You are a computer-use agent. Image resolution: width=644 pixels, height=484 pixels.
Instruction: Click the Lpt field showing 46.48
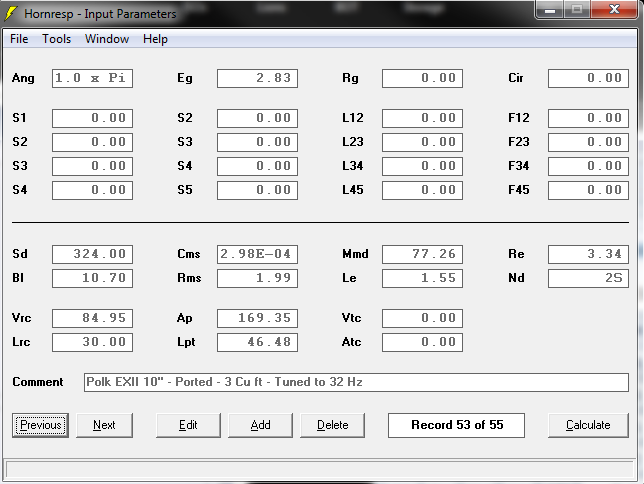click(x=258, y=342)
